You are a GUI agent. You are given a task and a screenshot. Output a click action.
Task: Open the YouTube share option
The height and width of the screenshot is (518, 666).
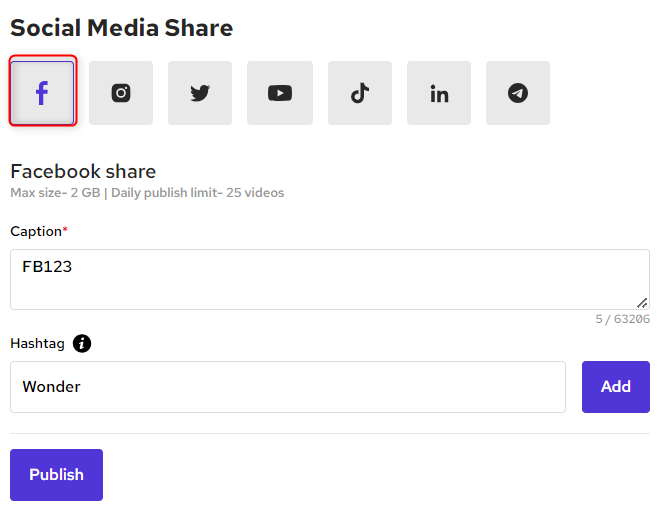[280, 93]
